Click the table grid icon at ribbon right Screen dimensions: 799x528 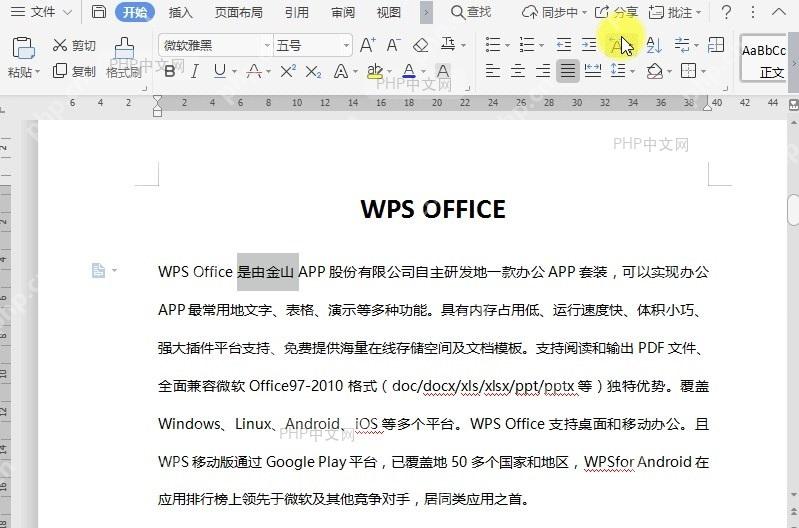click(716, 45)
